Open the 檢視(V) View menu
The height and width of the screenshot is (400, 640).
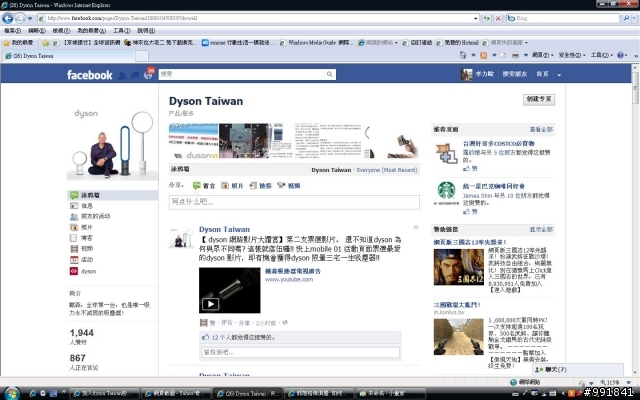pos(61,31)
